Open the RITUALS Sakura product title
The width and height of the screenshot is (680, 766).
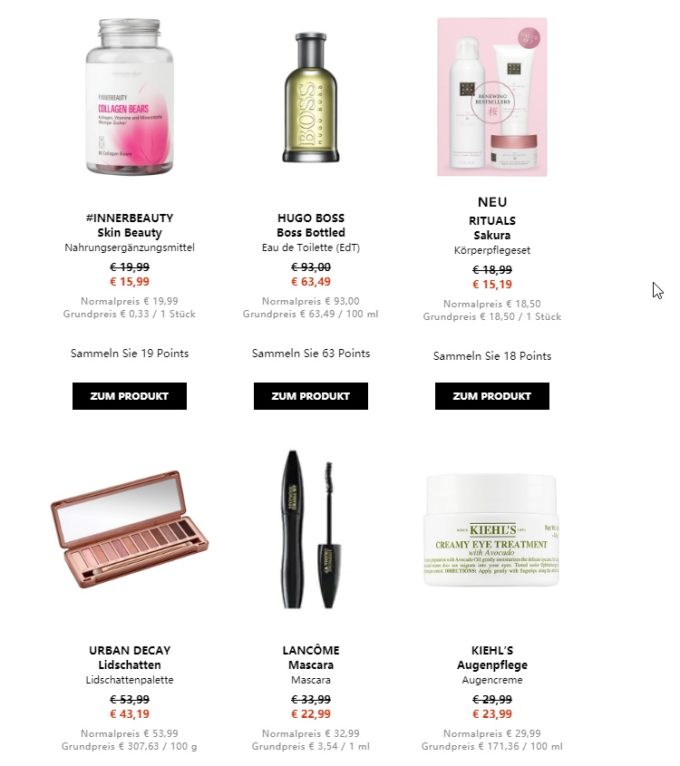click(x=492, y=228)
